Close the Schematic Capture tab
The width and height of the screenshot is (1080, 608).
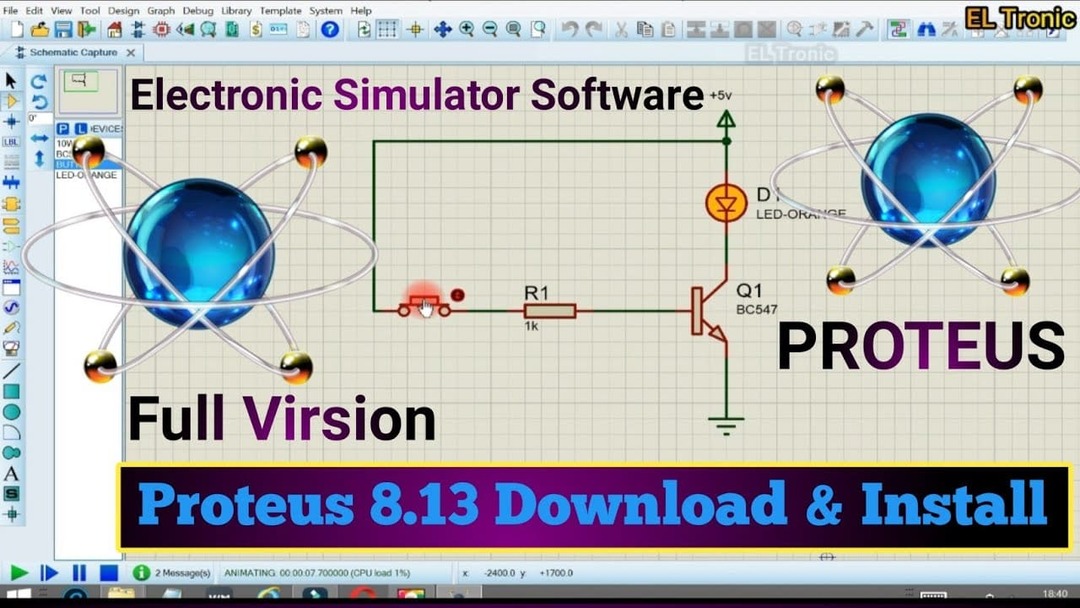(130, 52)
